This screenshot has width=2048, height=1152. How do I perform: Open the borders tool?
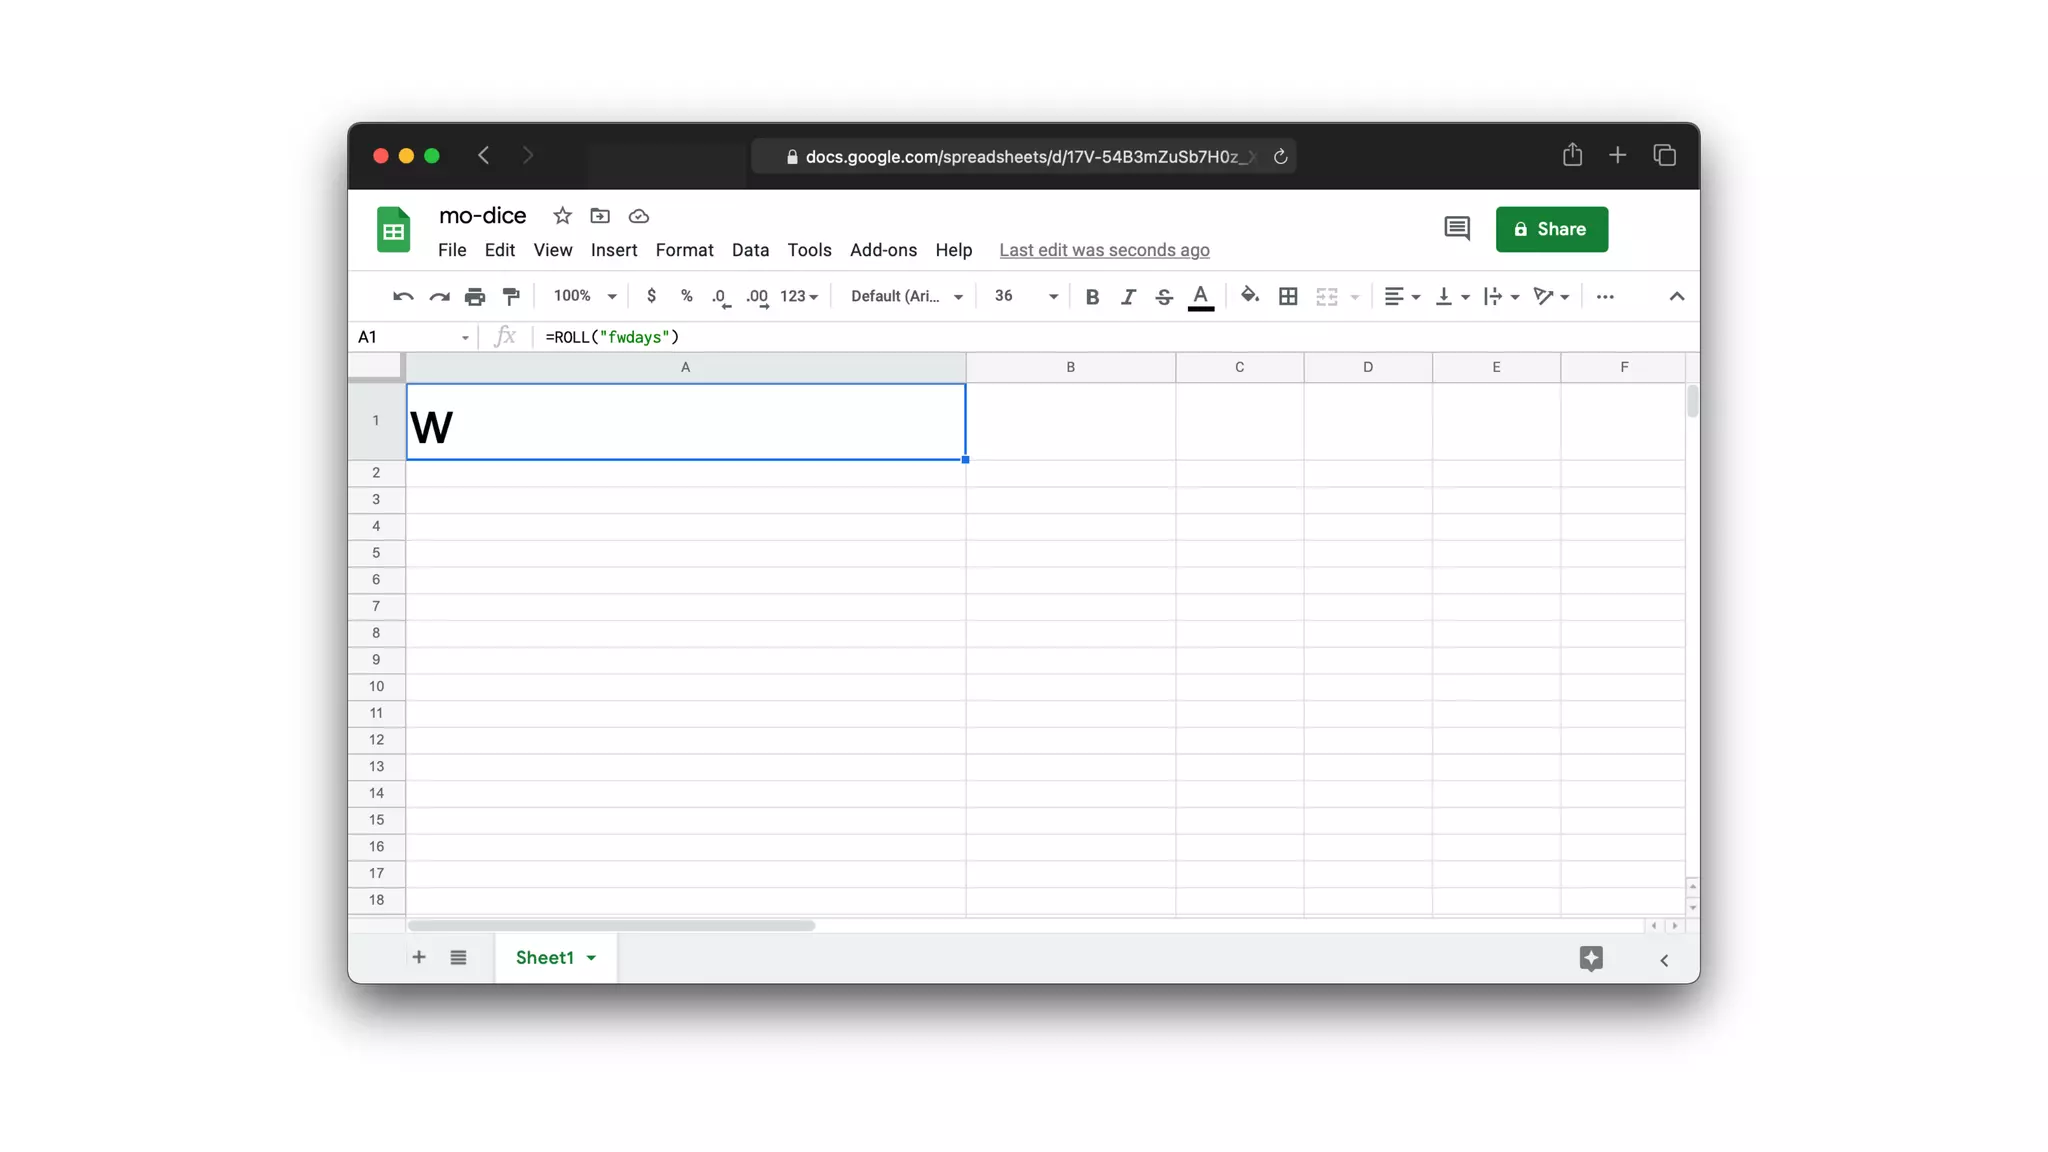coord(1288,296)
